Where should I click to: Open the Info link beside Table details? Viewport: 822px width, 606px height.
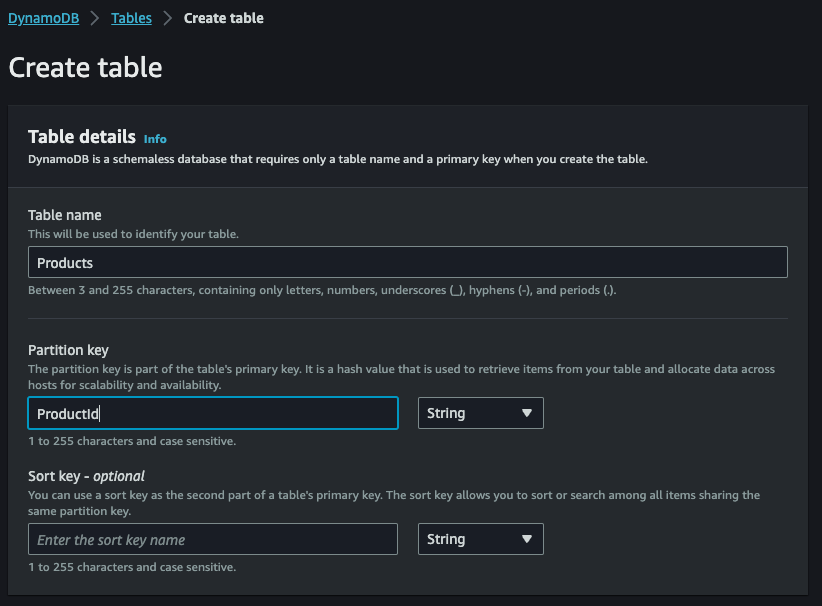(155, 139)
